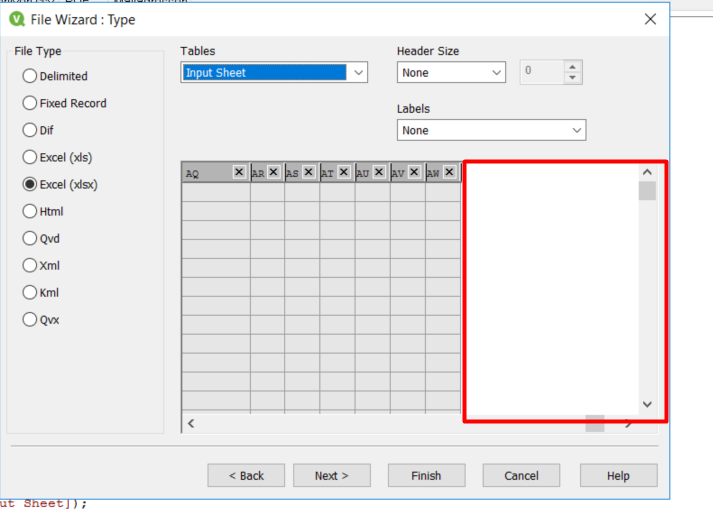Open the Labels dropdown
This screenshot has height=517, width=713.
[491, 130]
